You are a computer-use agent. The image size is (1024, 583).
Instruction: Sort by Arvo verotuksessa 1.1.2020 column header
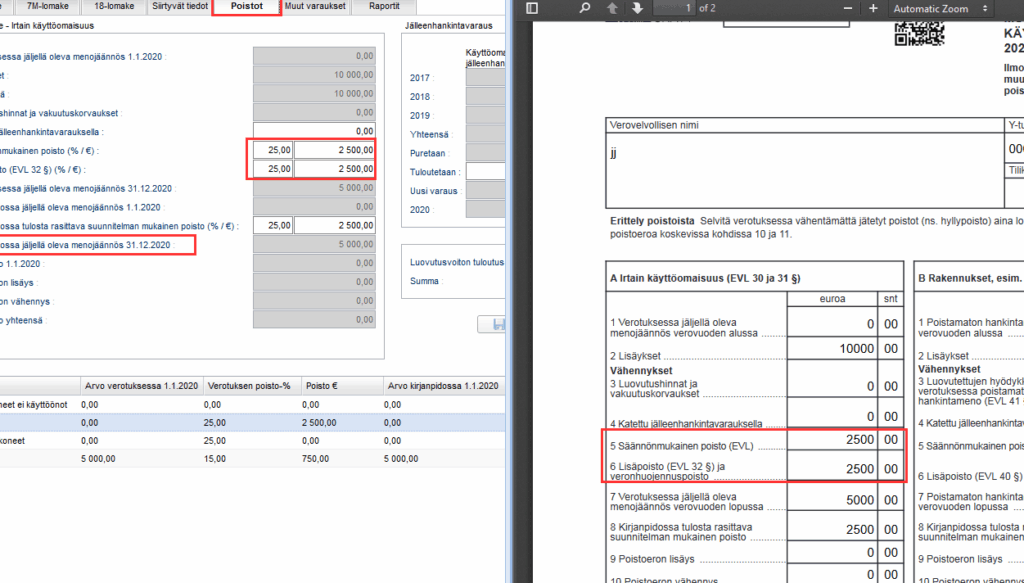pos(141,386)
